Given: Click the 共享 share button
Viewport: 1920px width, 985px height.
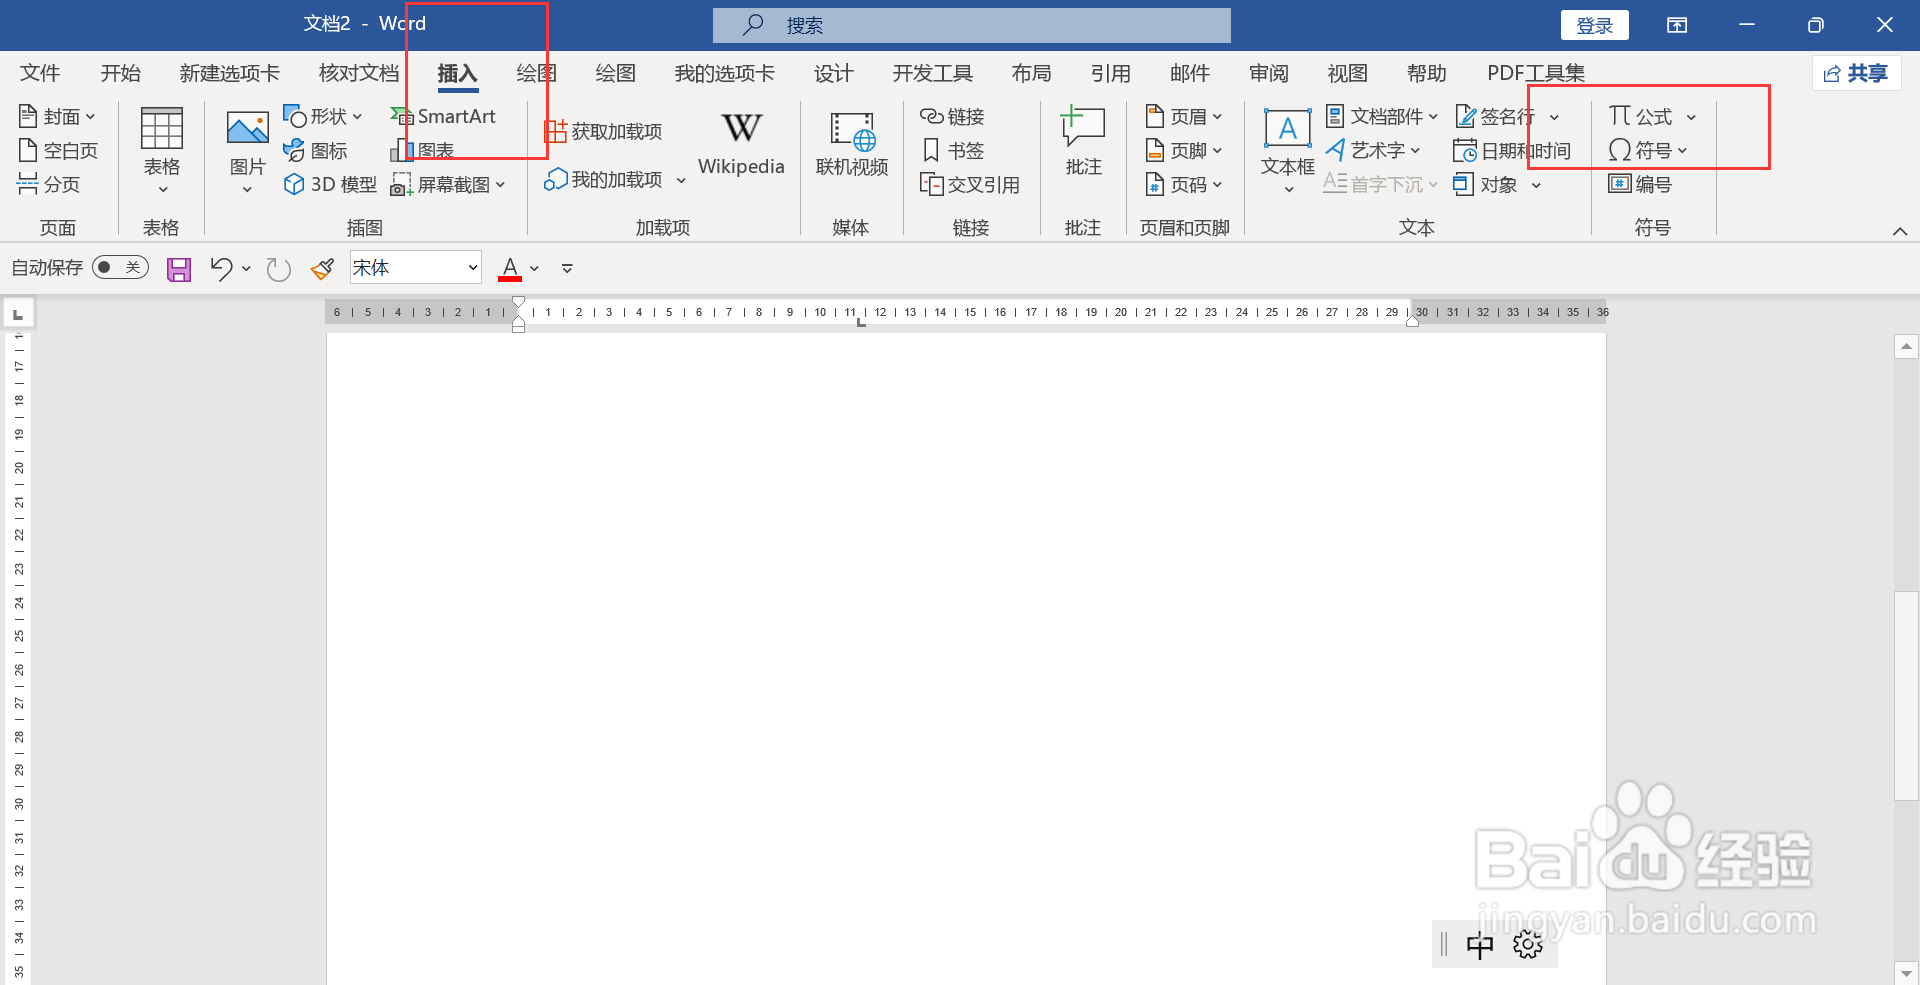Looking at the screenshot, I should point(1856,73).
